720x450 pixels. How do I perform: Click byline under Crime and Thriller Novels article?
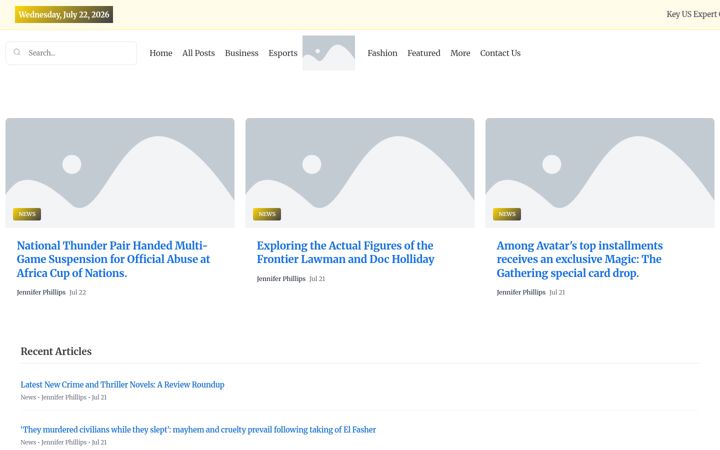[x=63, y=397]
